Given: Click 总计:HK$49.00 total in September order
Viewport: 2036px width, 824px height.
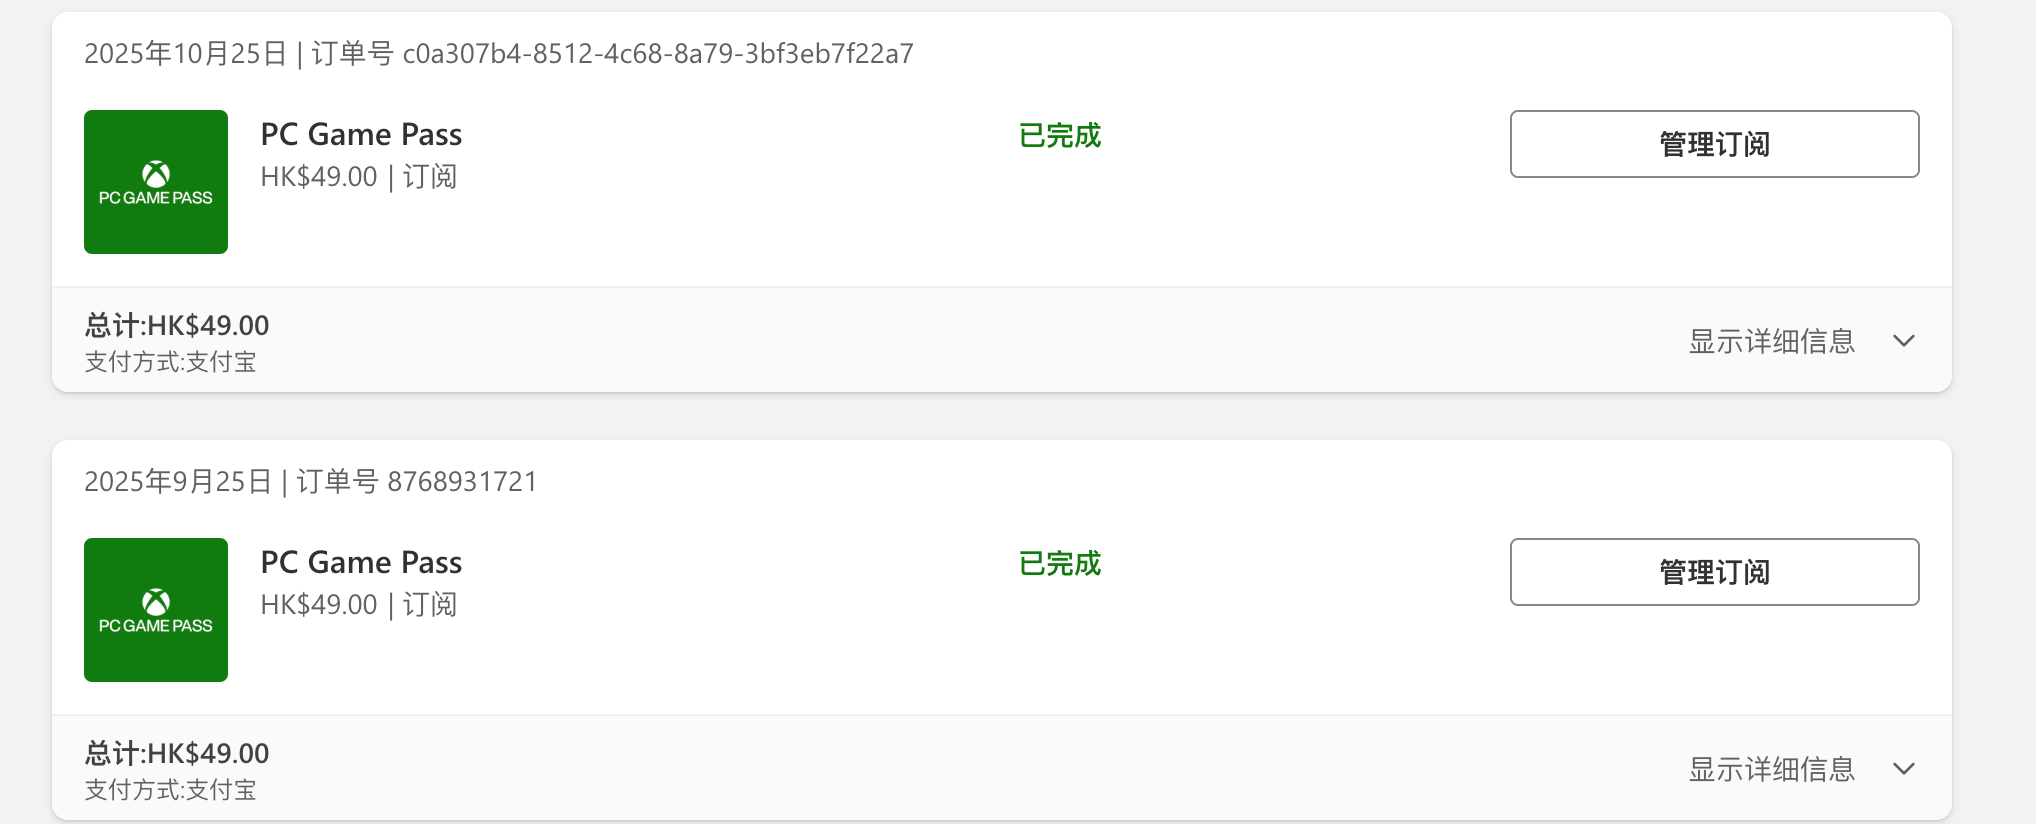Looking at the screenshot, I should (177, 753).
